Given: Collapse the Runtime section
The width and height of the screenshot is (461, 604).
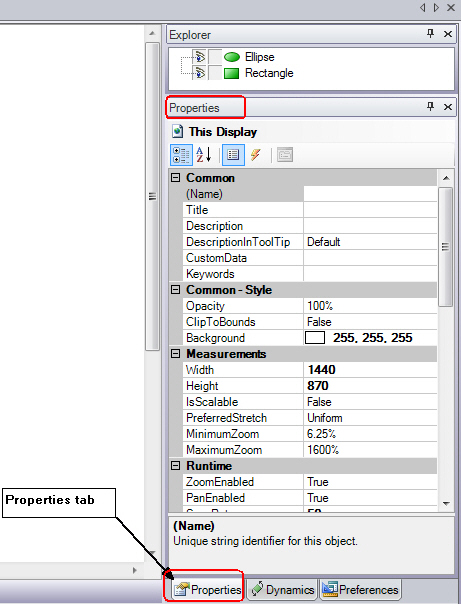Looking at the screenshot, I should (176, 466).
